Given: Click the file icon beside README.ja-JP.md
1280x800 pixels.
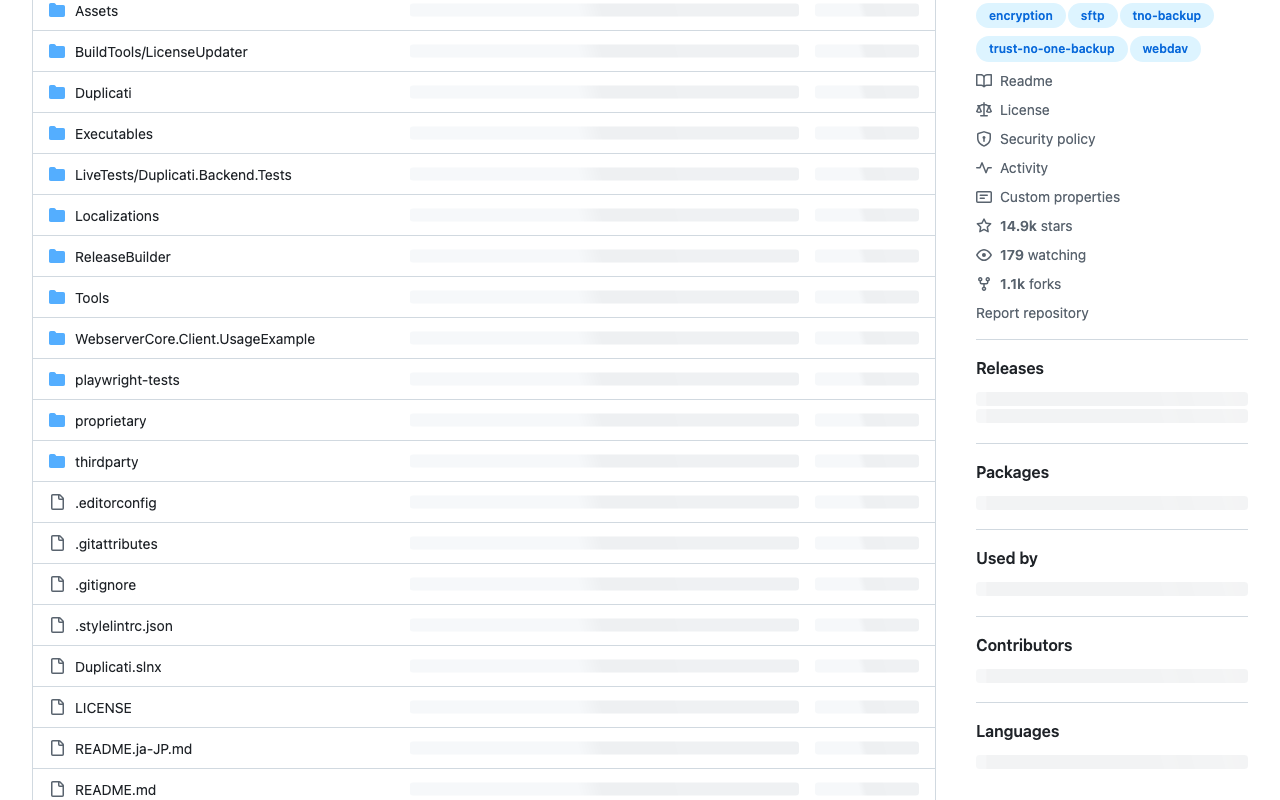Looking at the screenshot, I should coord(57,749).
